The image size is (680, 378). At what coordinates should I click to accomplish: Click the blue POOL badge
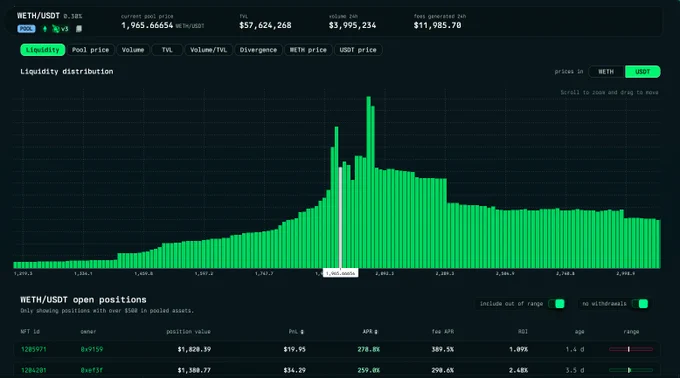[x=26, y=29]
